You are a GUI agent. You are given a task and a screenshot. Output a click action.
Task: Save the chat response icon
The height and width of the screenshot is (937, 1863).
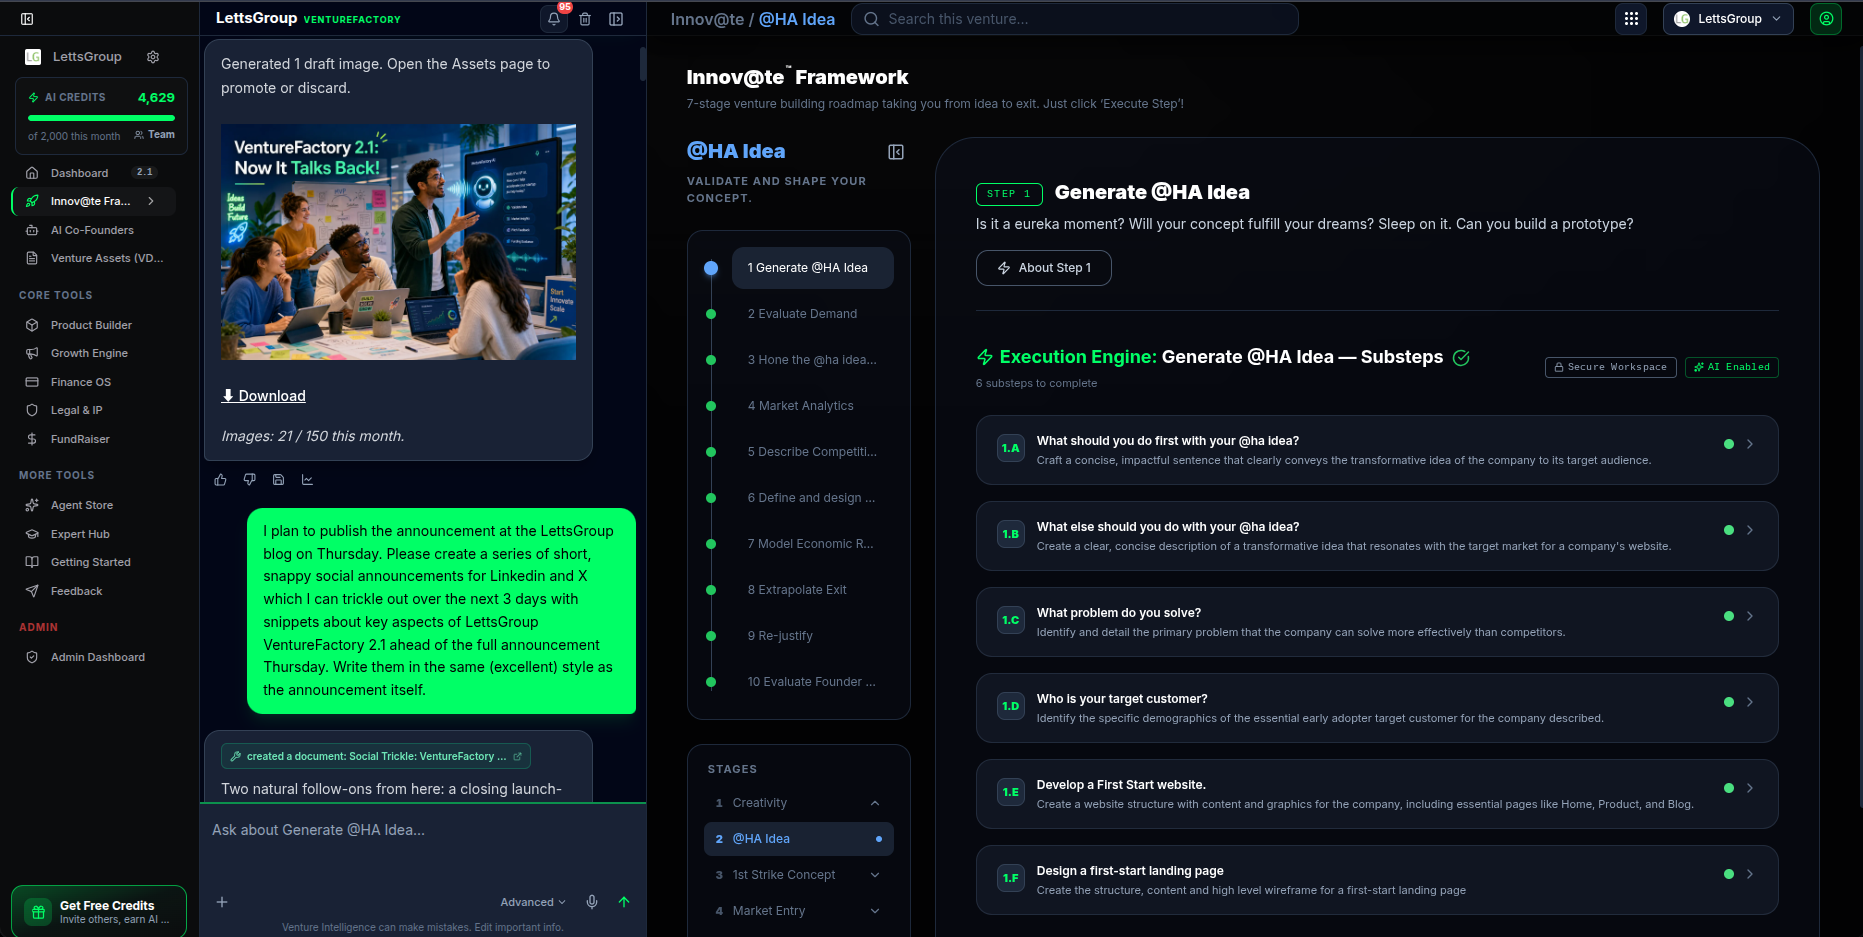[x=279, y=480]
